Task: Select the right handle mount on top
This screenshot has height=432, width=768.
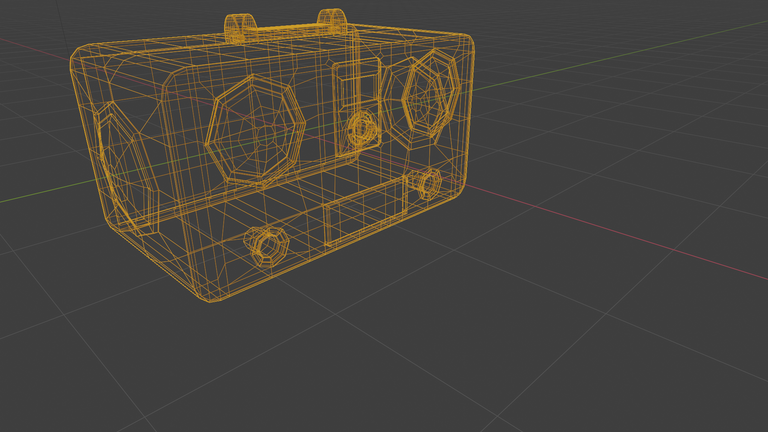Action: [x=333, y=19]
